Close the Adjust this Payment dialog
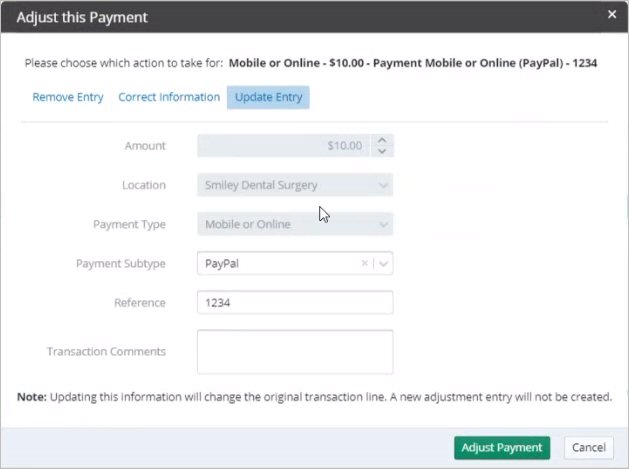This screenshot has height=469, width=629. coord(611,14)
